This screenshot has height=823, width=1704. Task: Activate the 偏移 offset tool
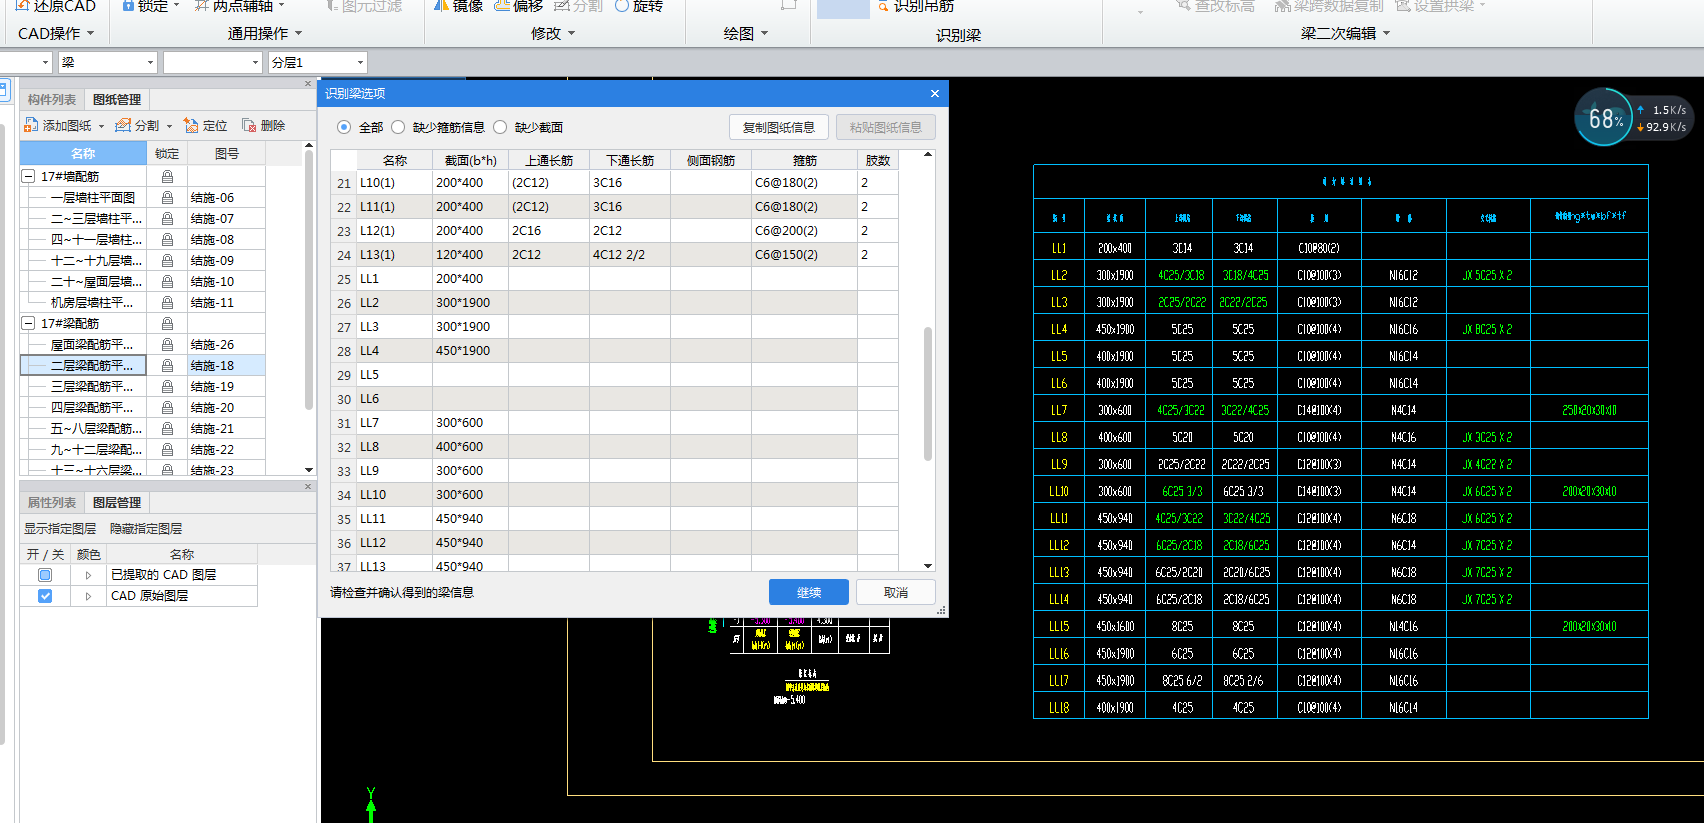(x=519, y=6)
